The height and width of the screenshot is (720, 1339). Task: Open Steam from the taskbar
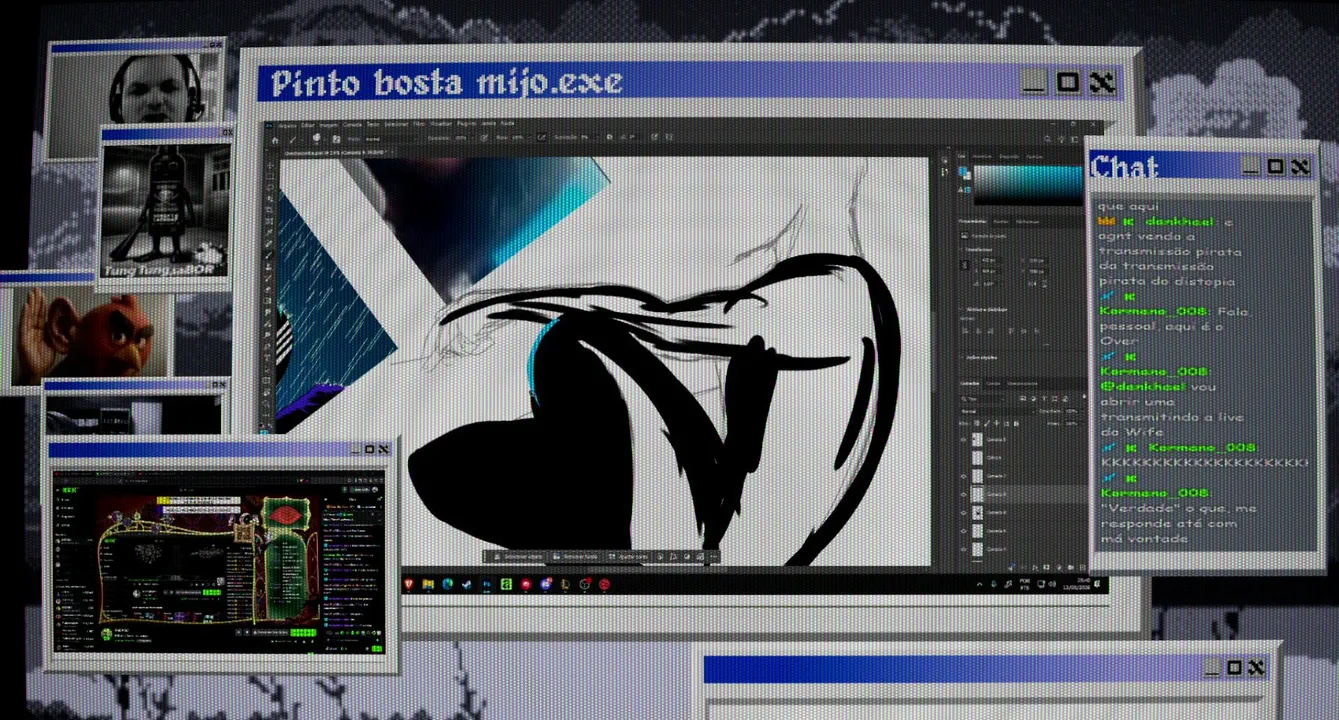467,584
